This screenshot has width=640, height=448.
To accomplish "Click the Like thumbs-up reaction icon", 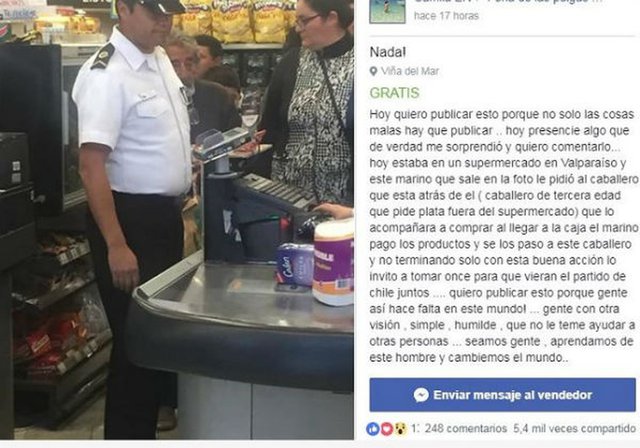I will click(373, 428).
